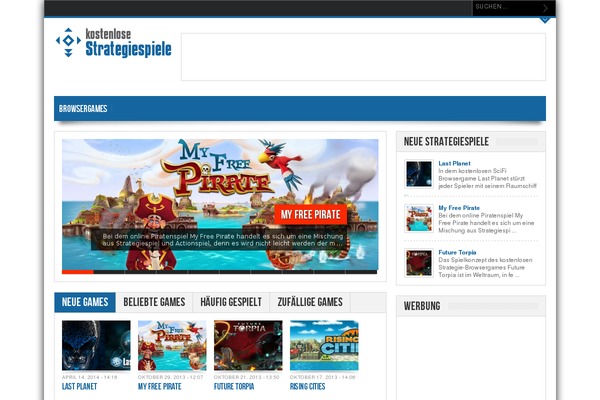
Task: Click the My Free Pirate sidebar thumbnail
Action: point(419,219)
